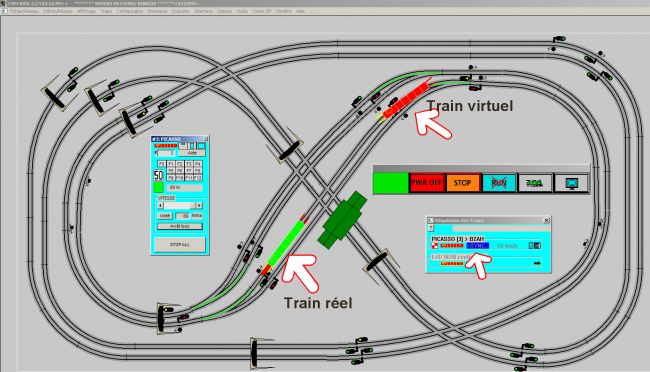650x372 pixels.
Task: Click speed scrollbar left arrow in VITESSE
Action: (160, 205)
